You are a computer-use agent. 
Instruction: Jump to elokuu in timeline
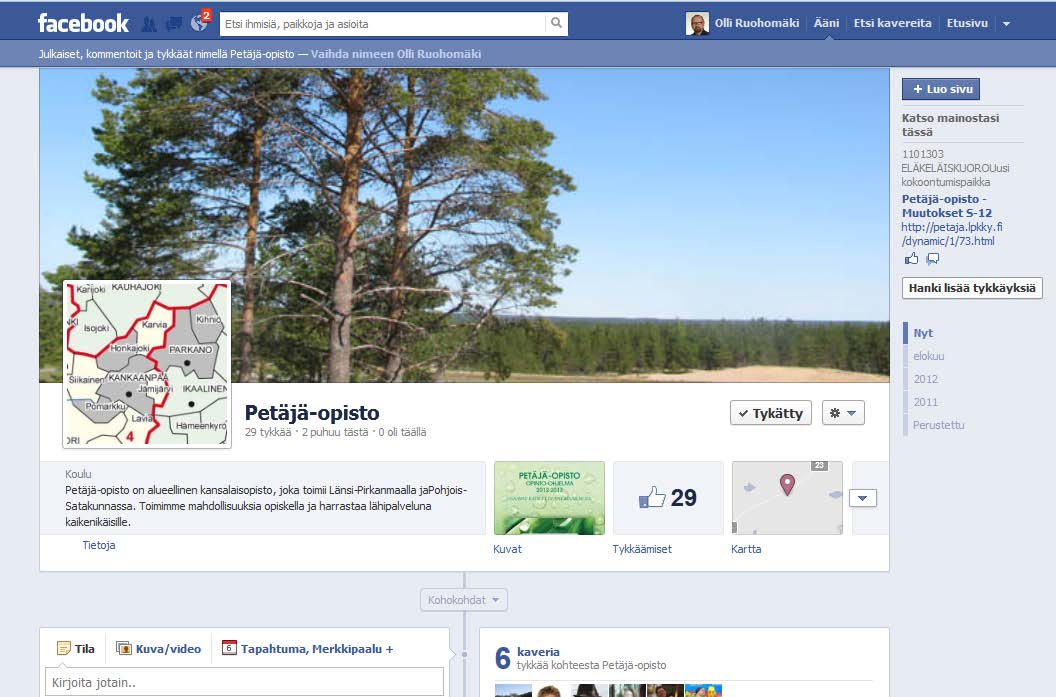tap(929, 356)
